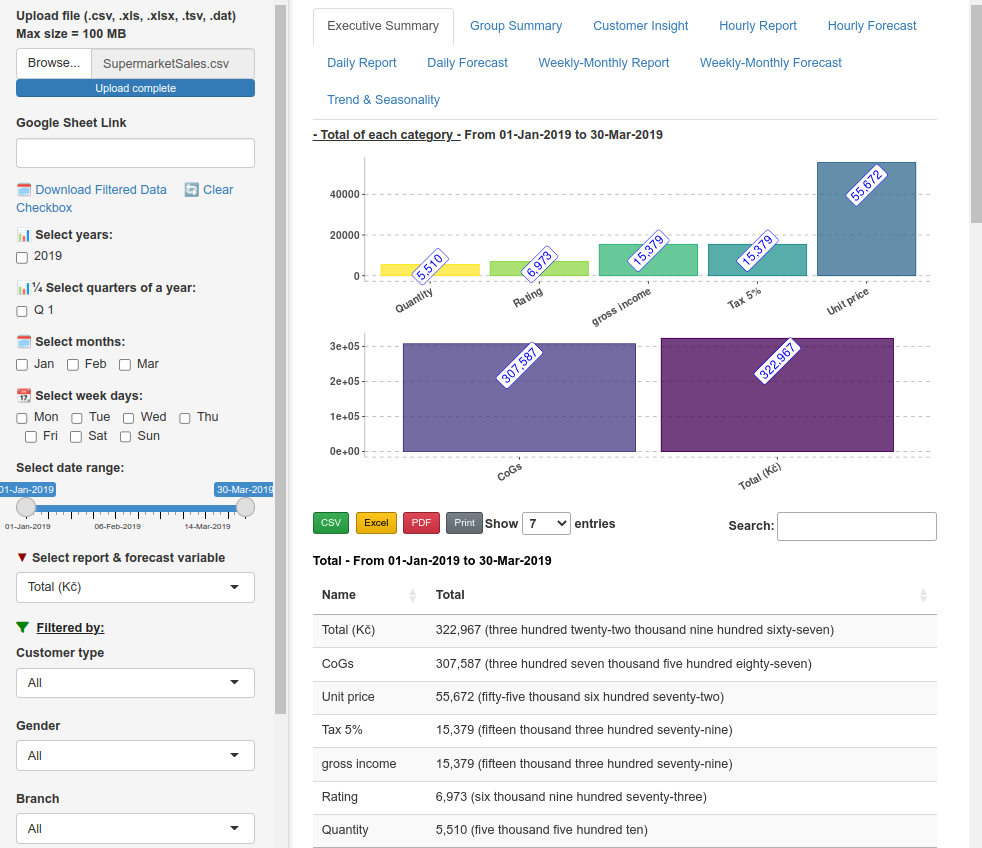The image size is (982, 848).
Task: Sort table by Name column arrows
Action: 413,595
